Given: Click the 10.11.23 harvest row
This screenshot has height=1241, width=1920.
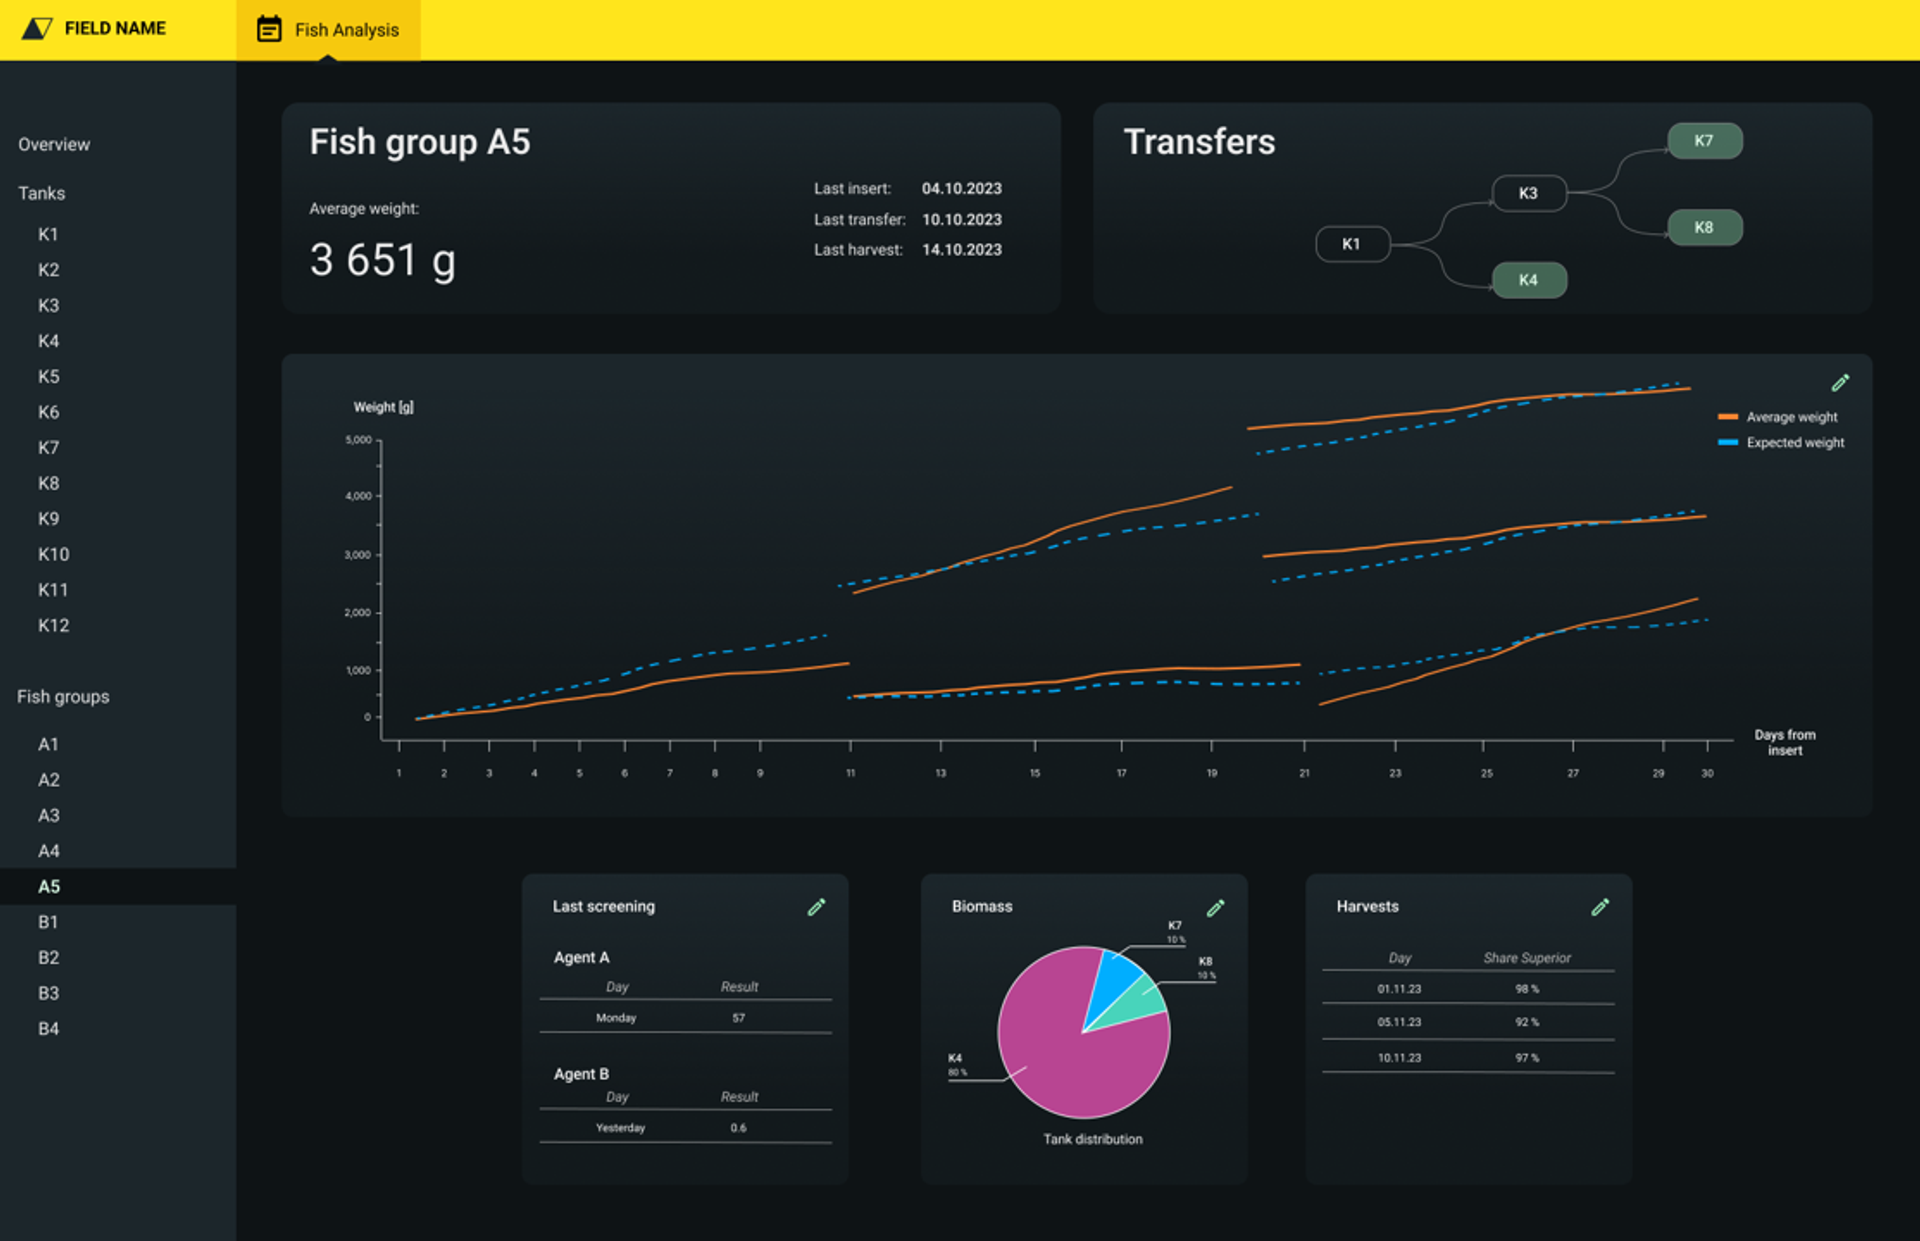Looking at the screenshot, I should (1468, 1058).
